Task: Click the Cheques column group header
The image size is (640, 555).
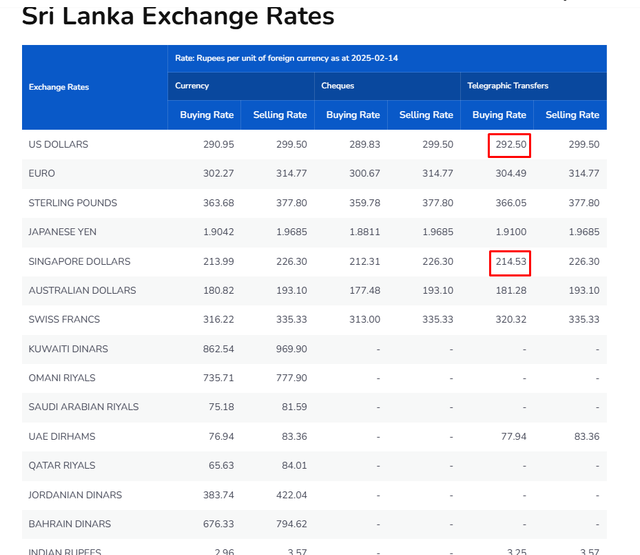Action: [338, 86]
